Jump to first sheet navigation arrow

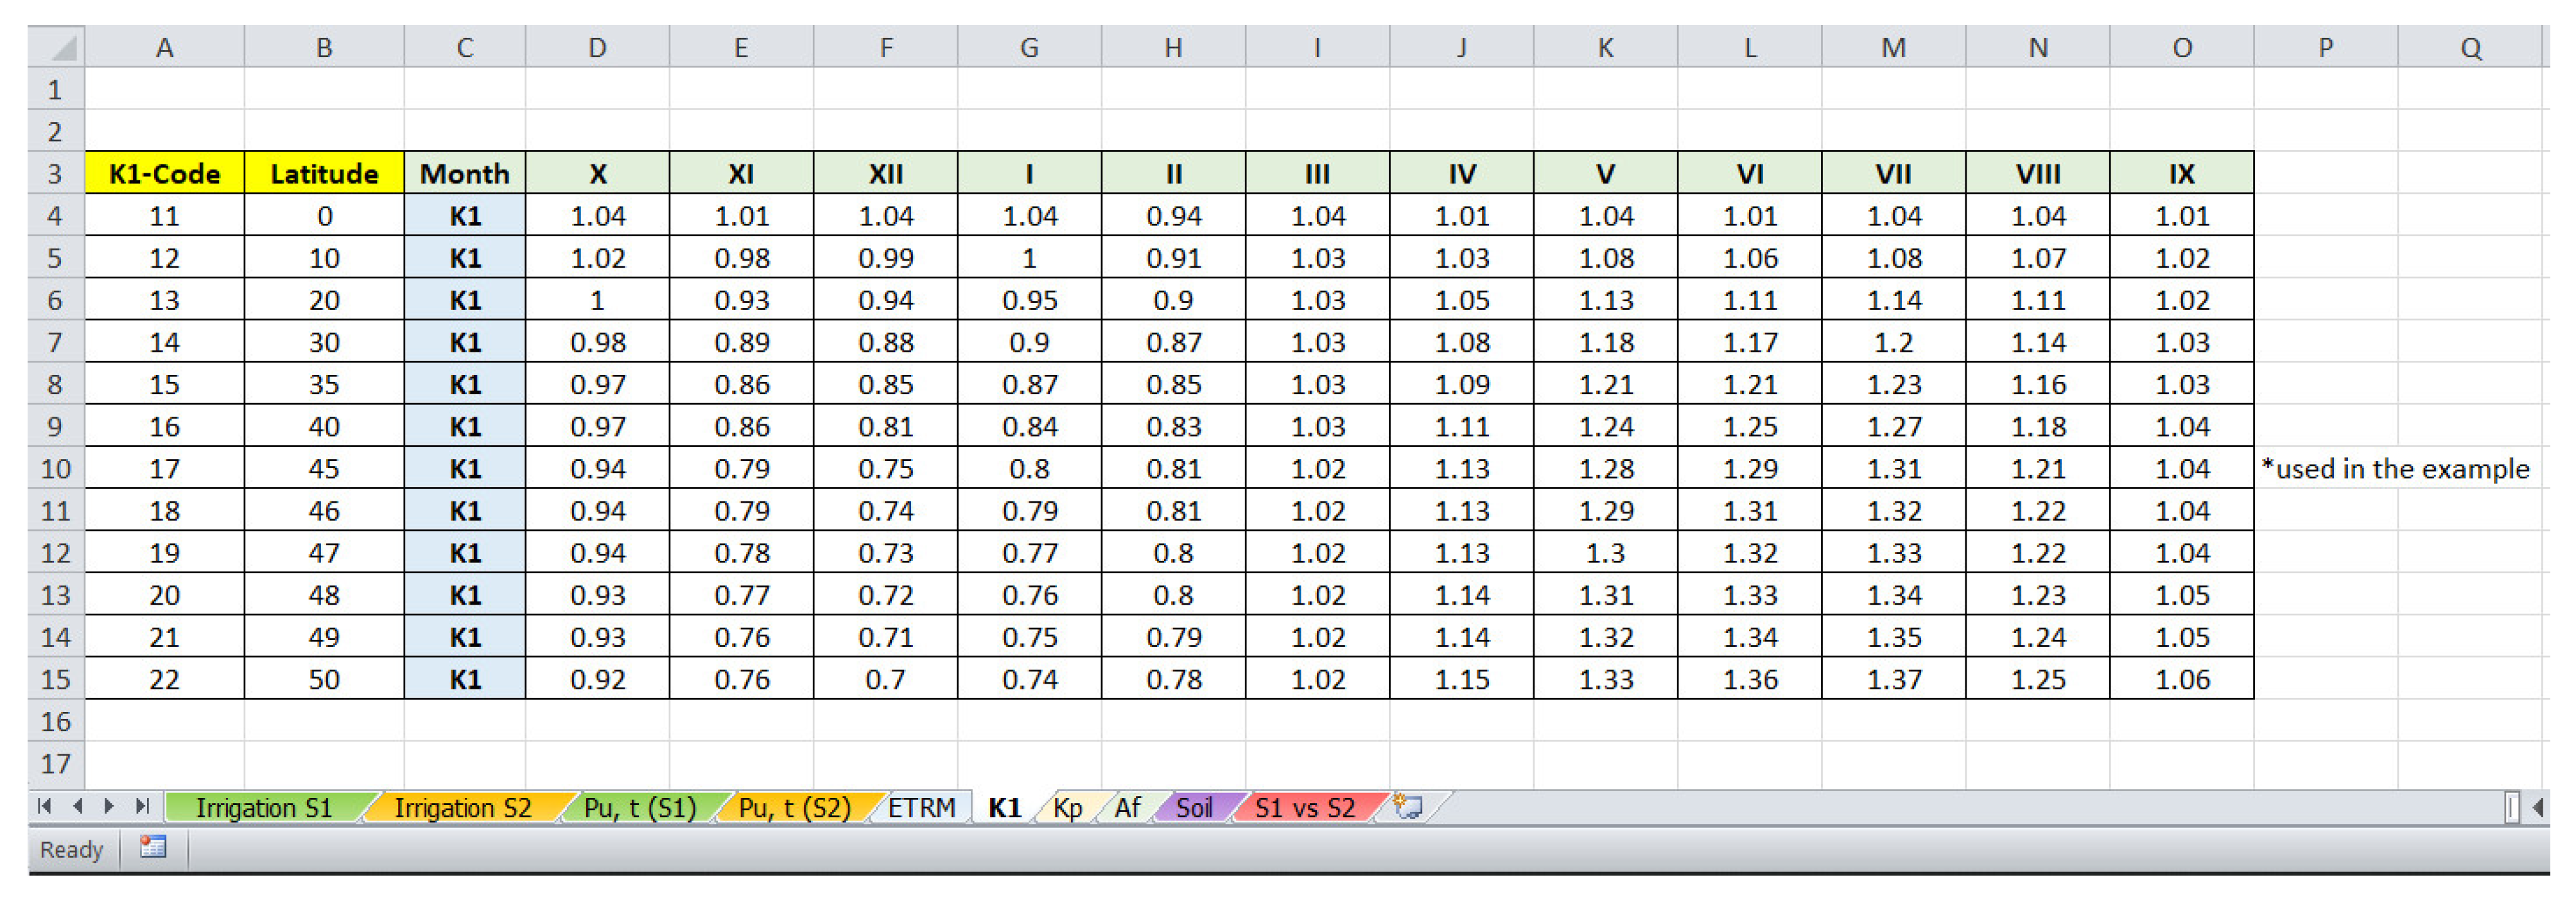coord(44,806)
